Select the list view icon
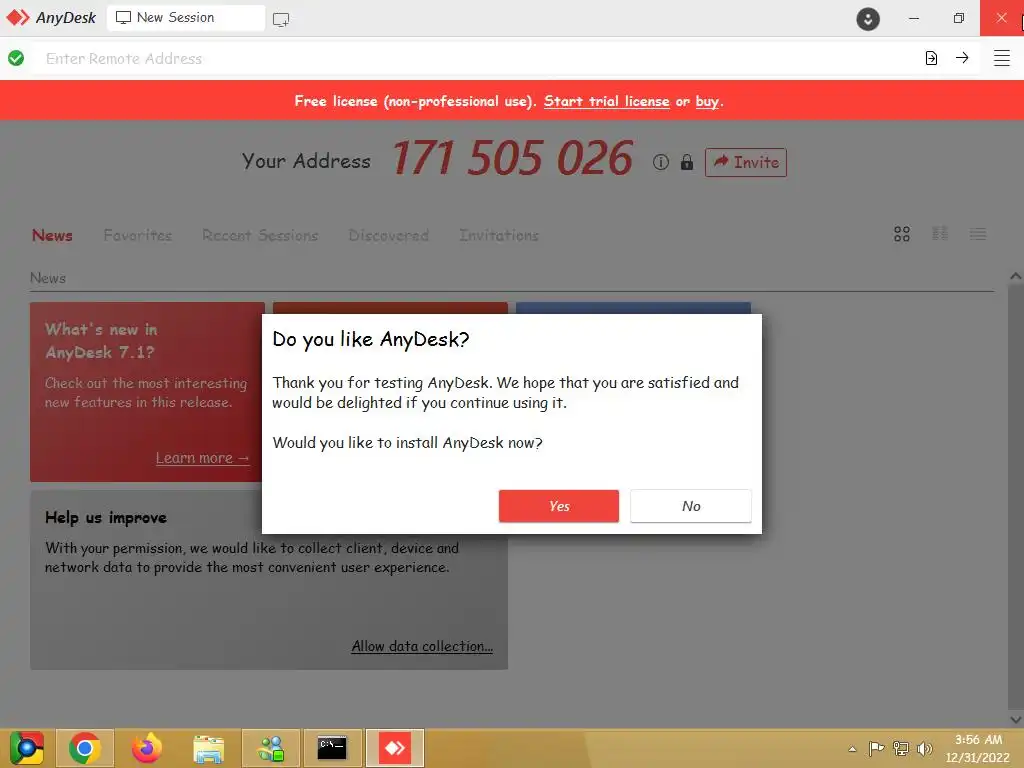The height and width of the screenshot is (768, 1024). tap(978, 234)
